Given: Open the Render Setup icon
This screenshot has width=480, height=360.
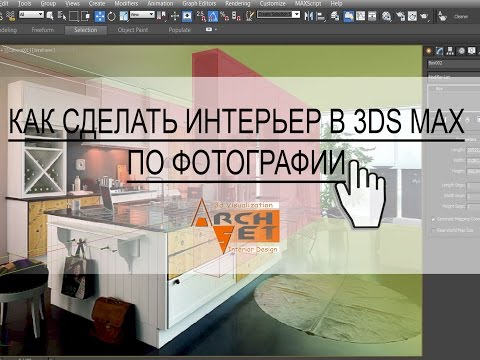Looking at the screenshot, I should pos(400,16).
